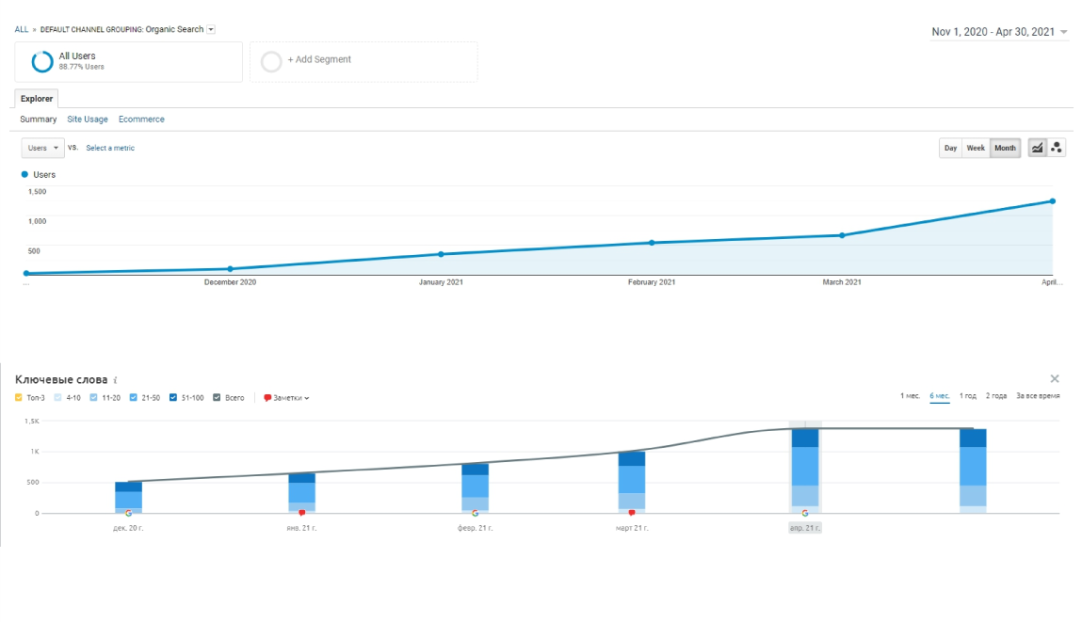Viewport: 1082px width, 622px height.
Task: Click the April data point on Users line
Action: tap(1053, 202)
